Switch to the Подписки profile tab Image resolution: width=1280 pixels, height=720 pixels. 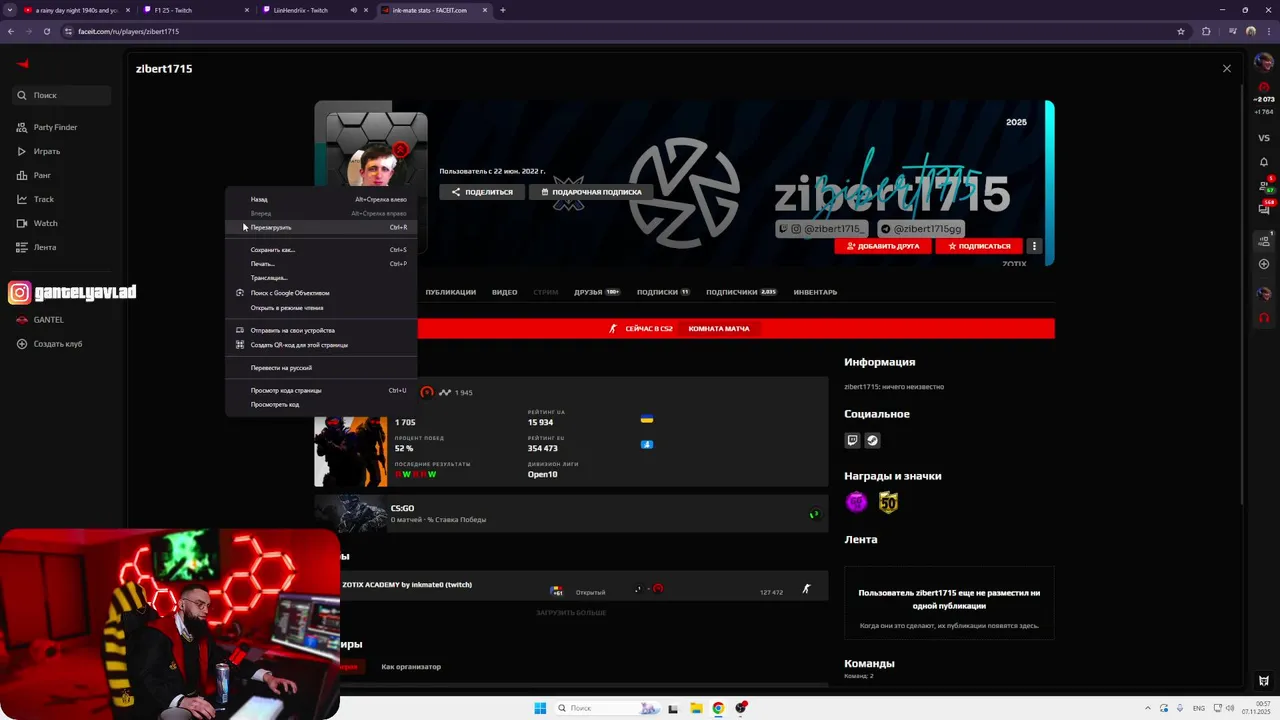(663, 292)
